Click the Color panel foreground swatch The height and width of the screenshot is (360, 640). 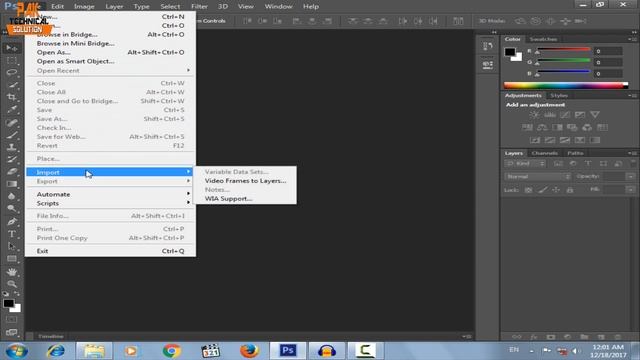[x=510, y=52]
